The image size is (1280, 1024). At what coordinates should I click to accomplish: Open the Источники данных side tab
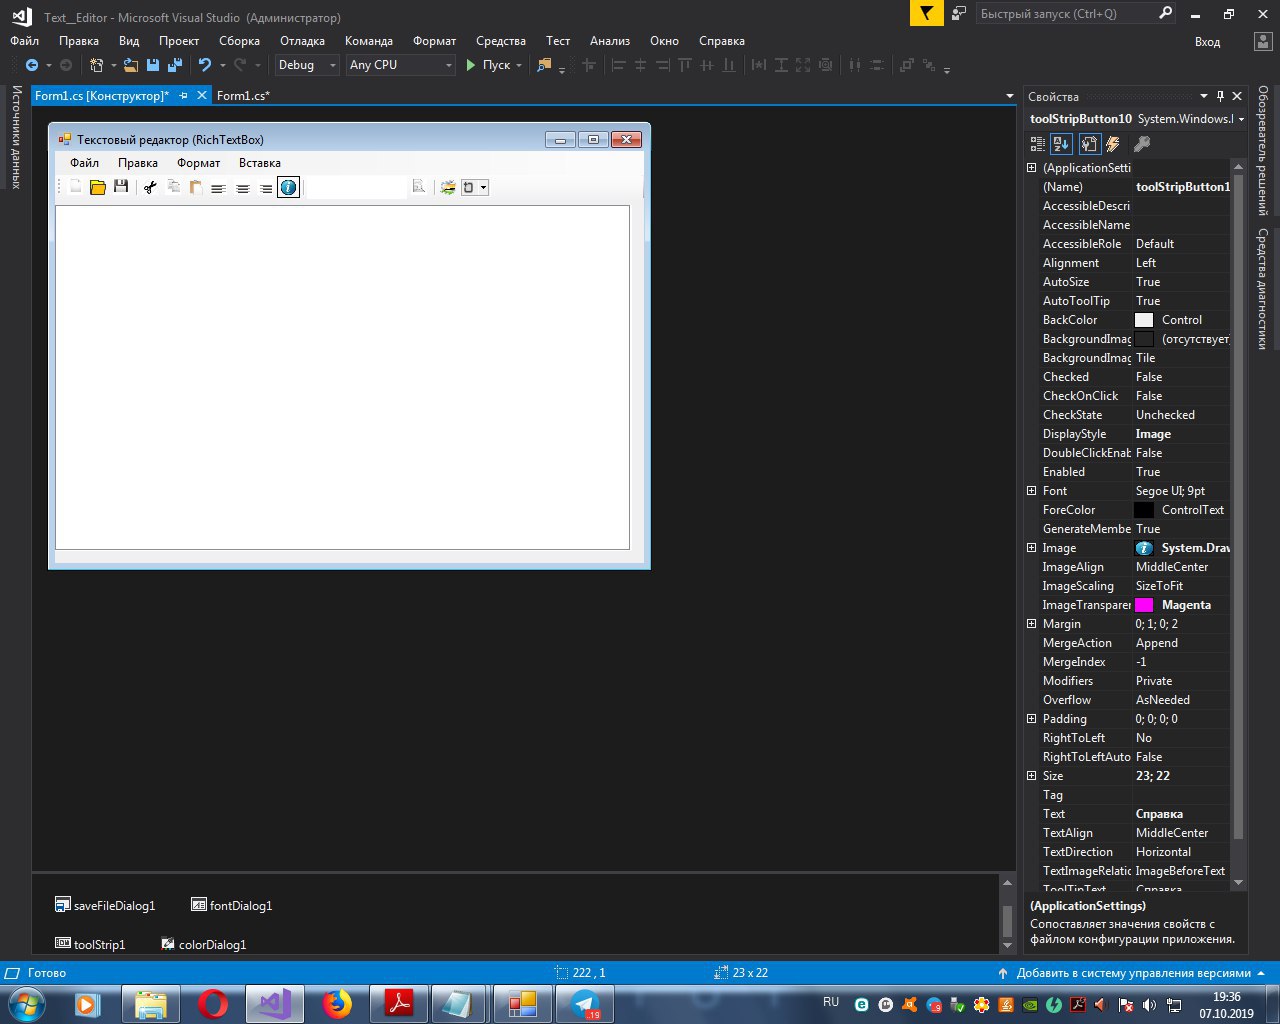click(x=17, y=137)
